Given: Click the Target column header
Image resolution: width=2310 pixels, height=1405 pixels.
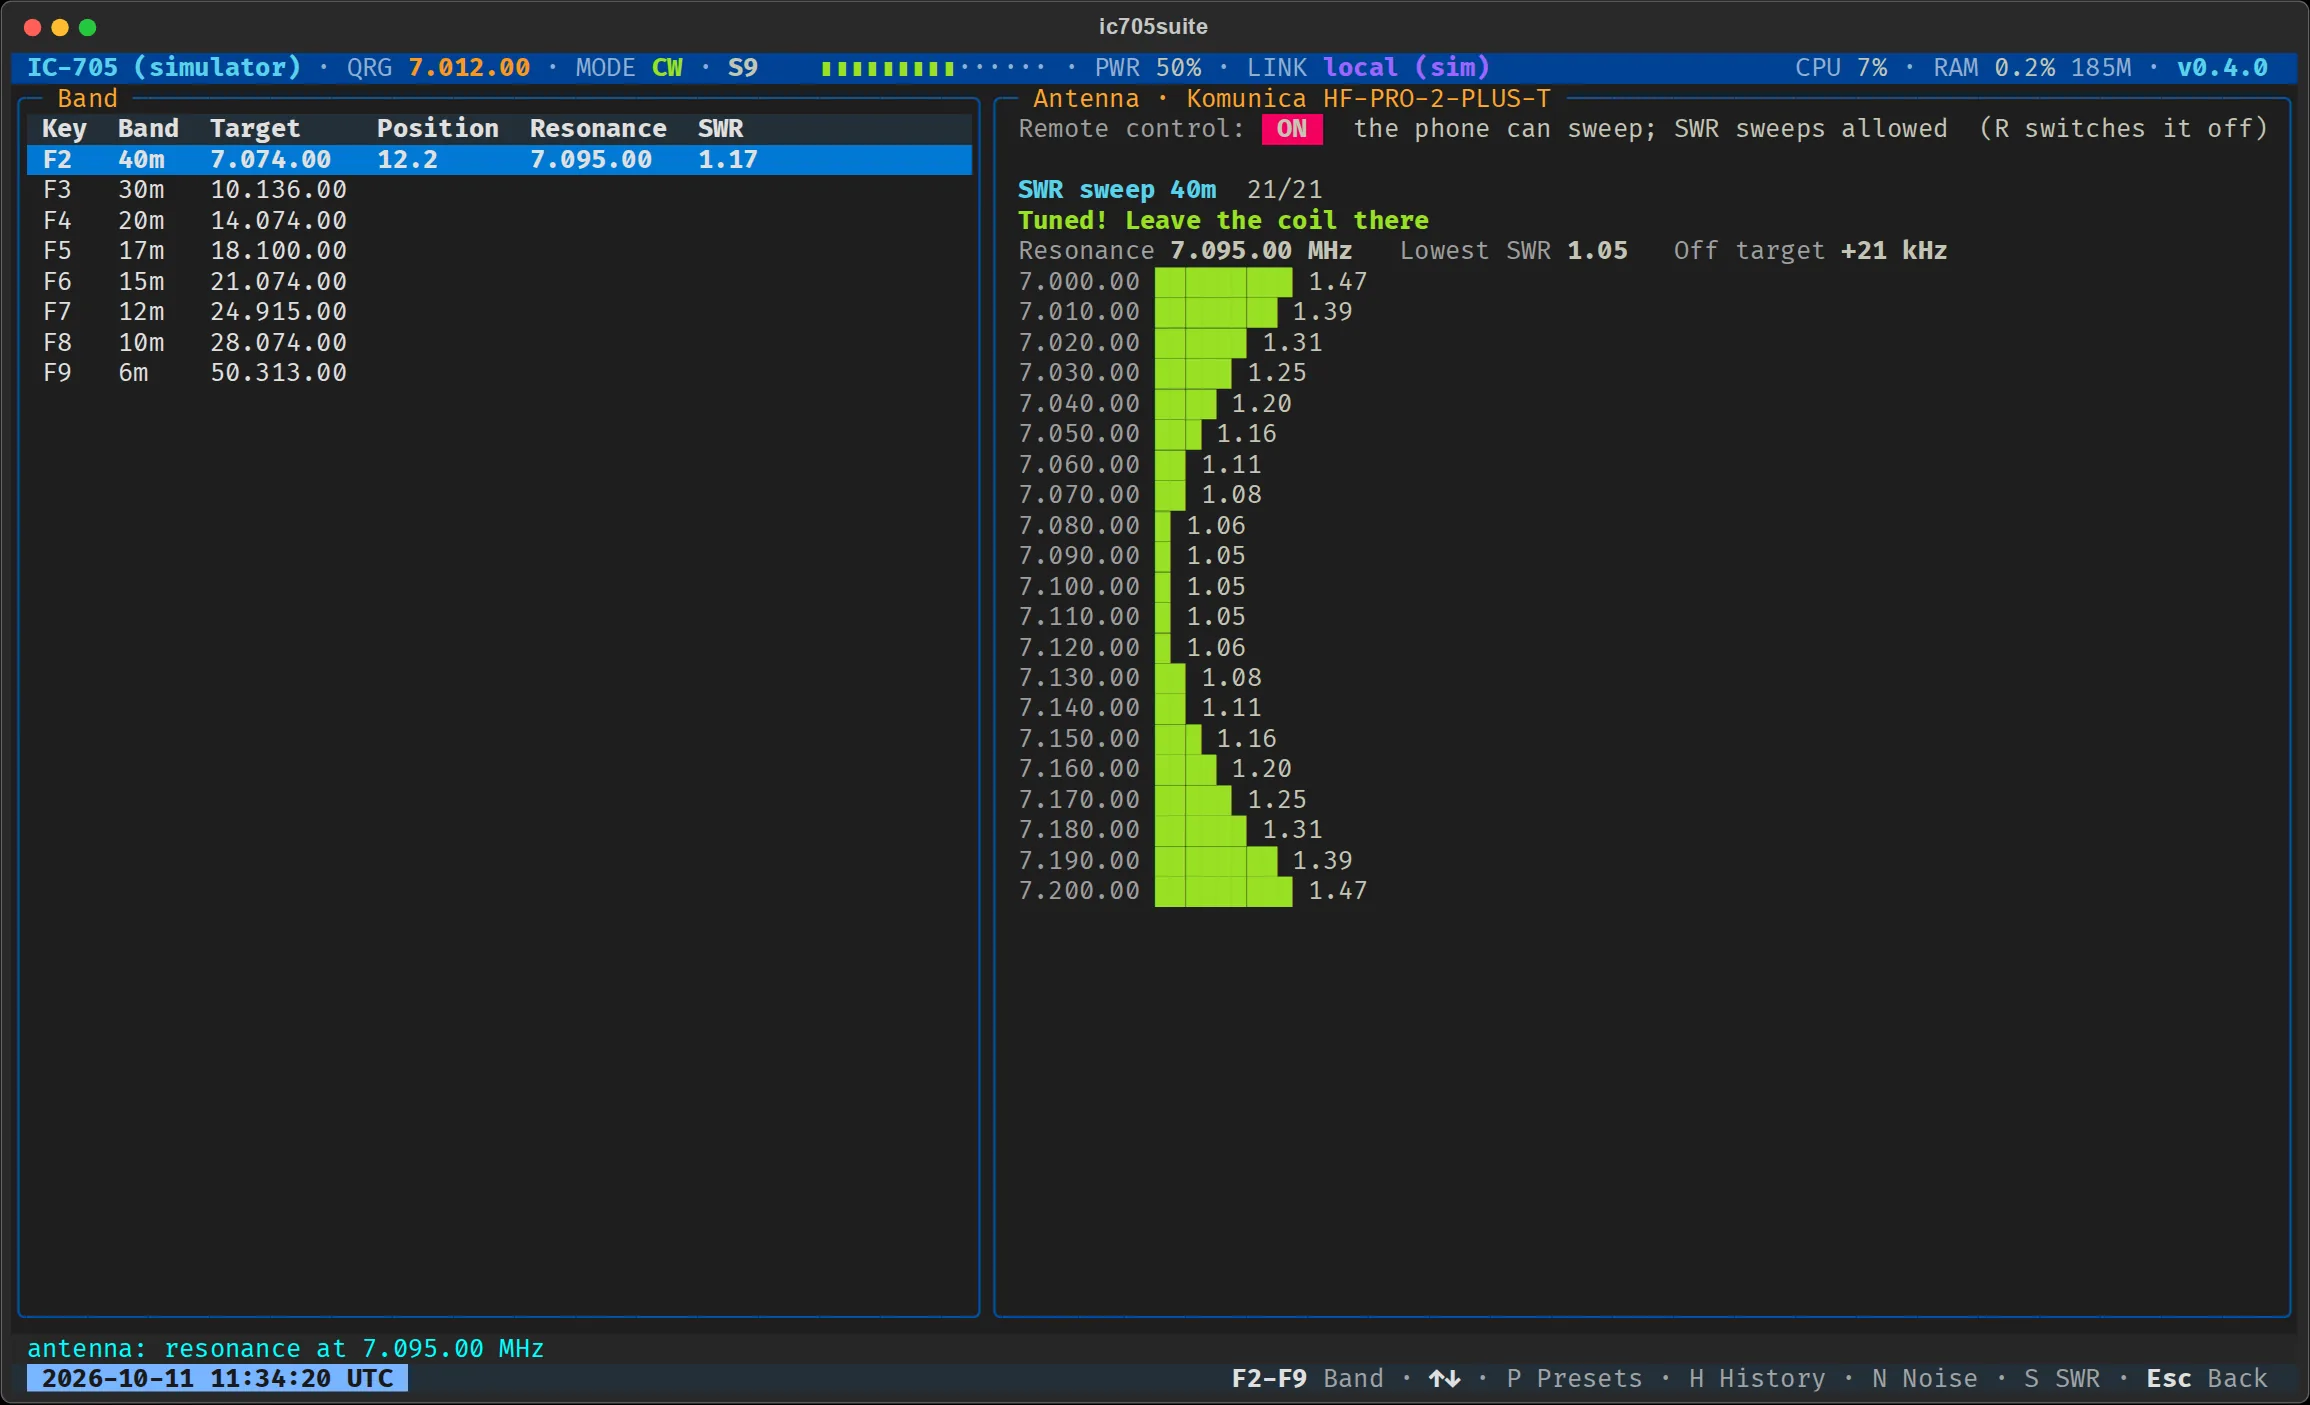Looking at the screenshot, I should pyautogui.click(x=255, y=129).
